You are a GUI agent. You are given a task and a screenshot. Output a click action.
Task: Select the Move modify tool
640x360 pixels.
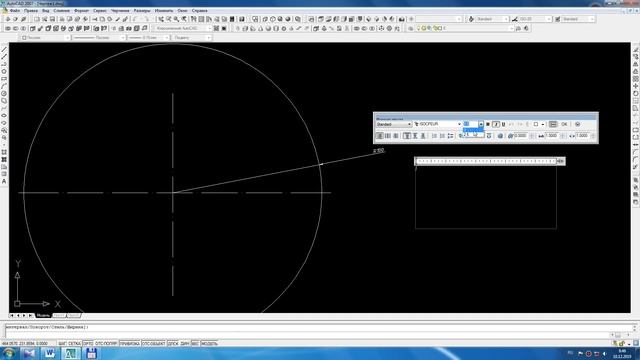pyautogui.click(x=636, y=86)
